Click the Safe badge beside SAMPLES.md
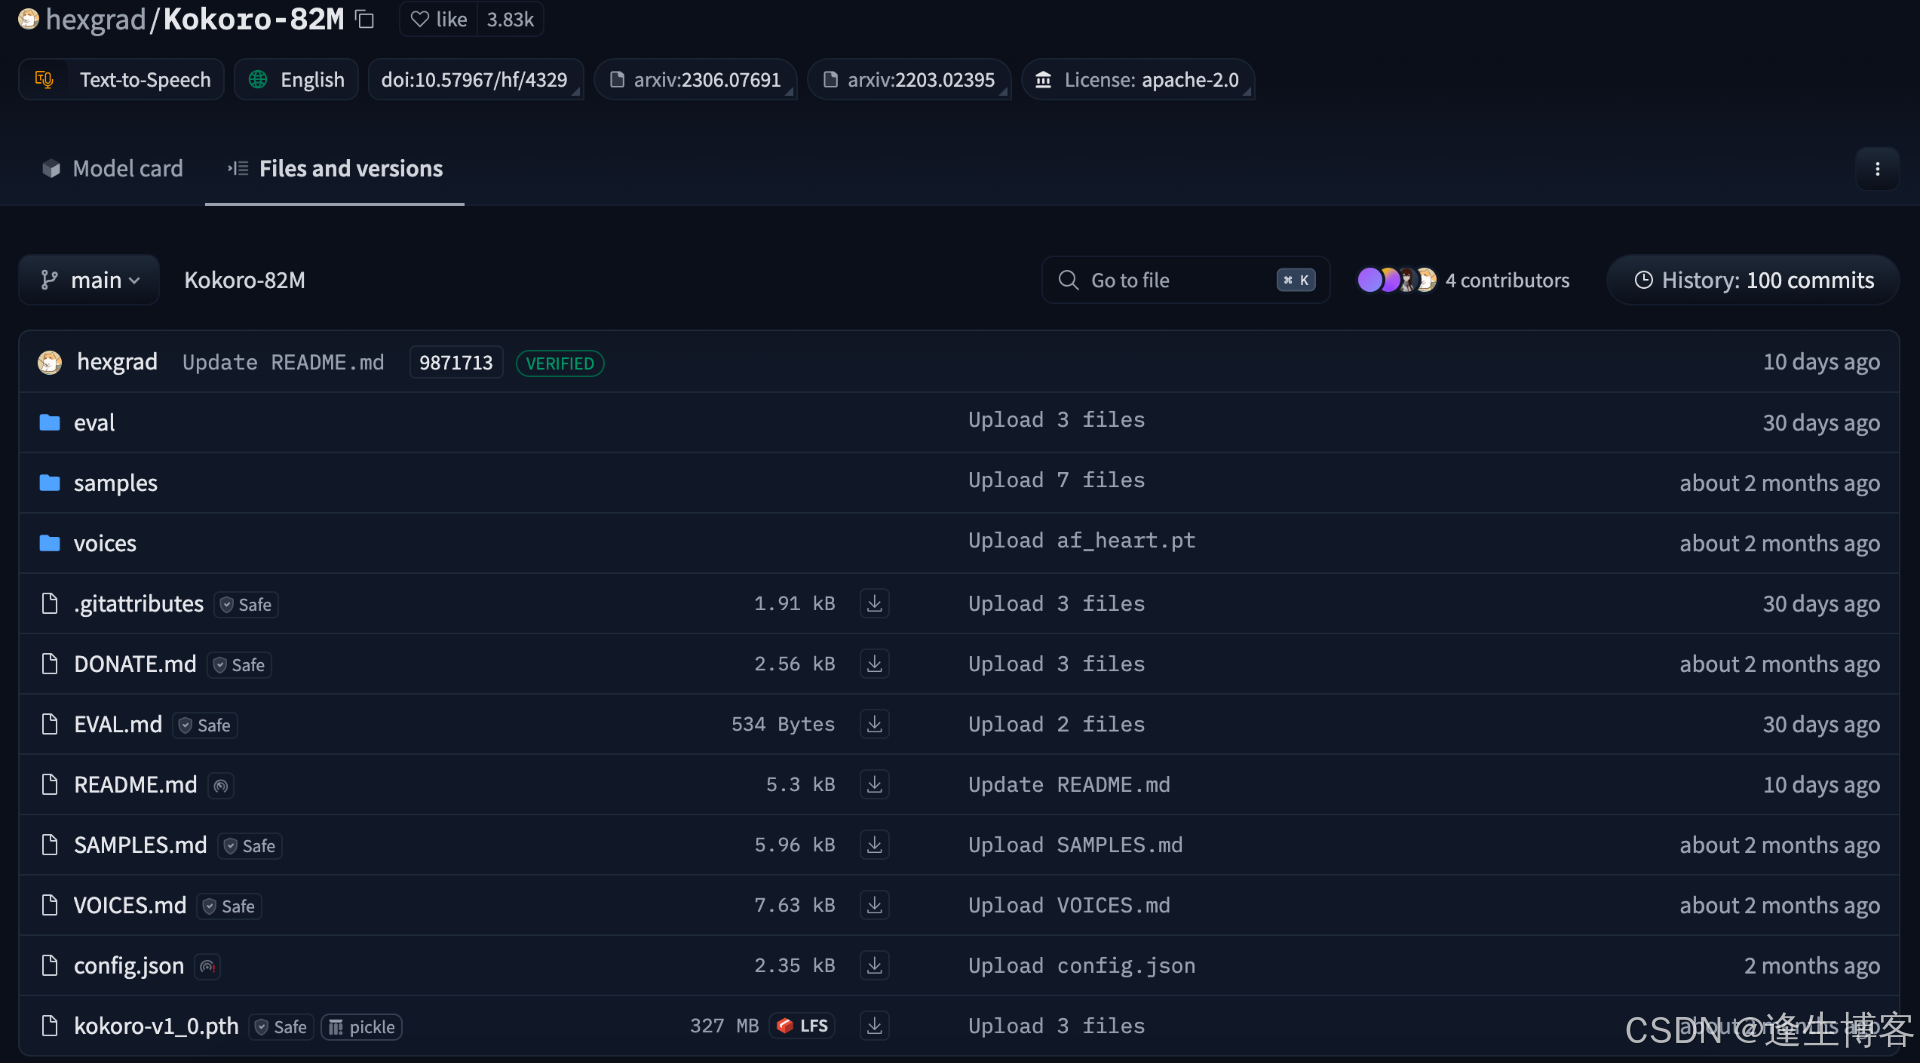 pyautogui.click(x=250, y=846)
